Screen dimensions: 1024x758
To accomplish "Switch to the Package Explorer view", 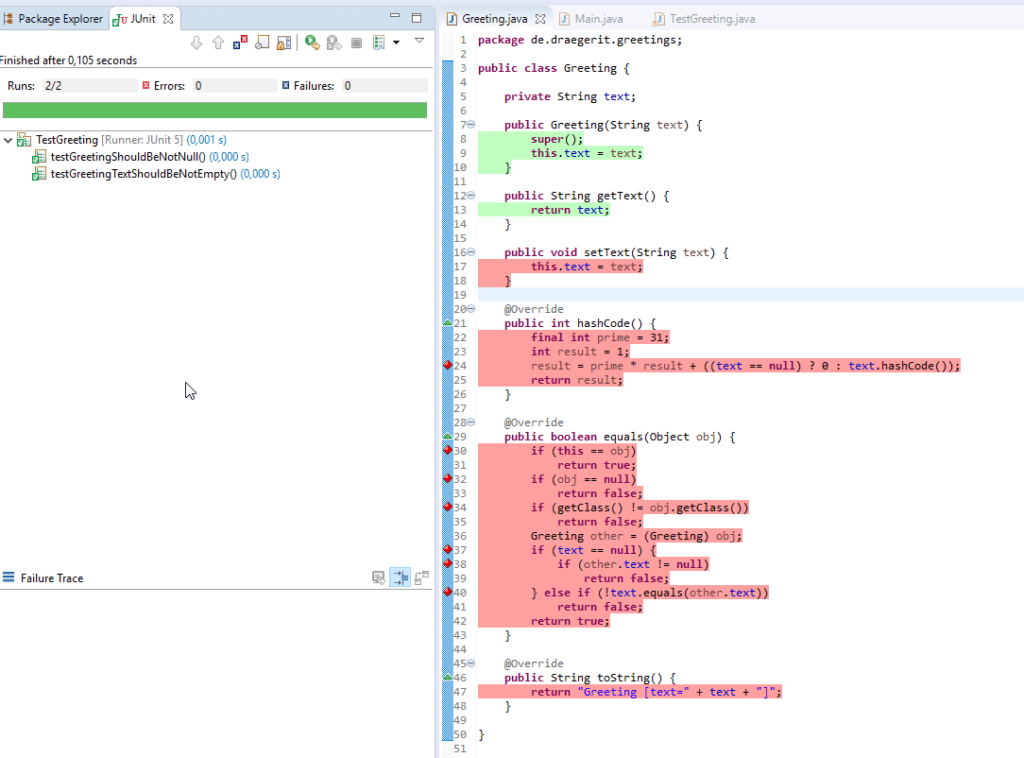I will pos(55,17).
